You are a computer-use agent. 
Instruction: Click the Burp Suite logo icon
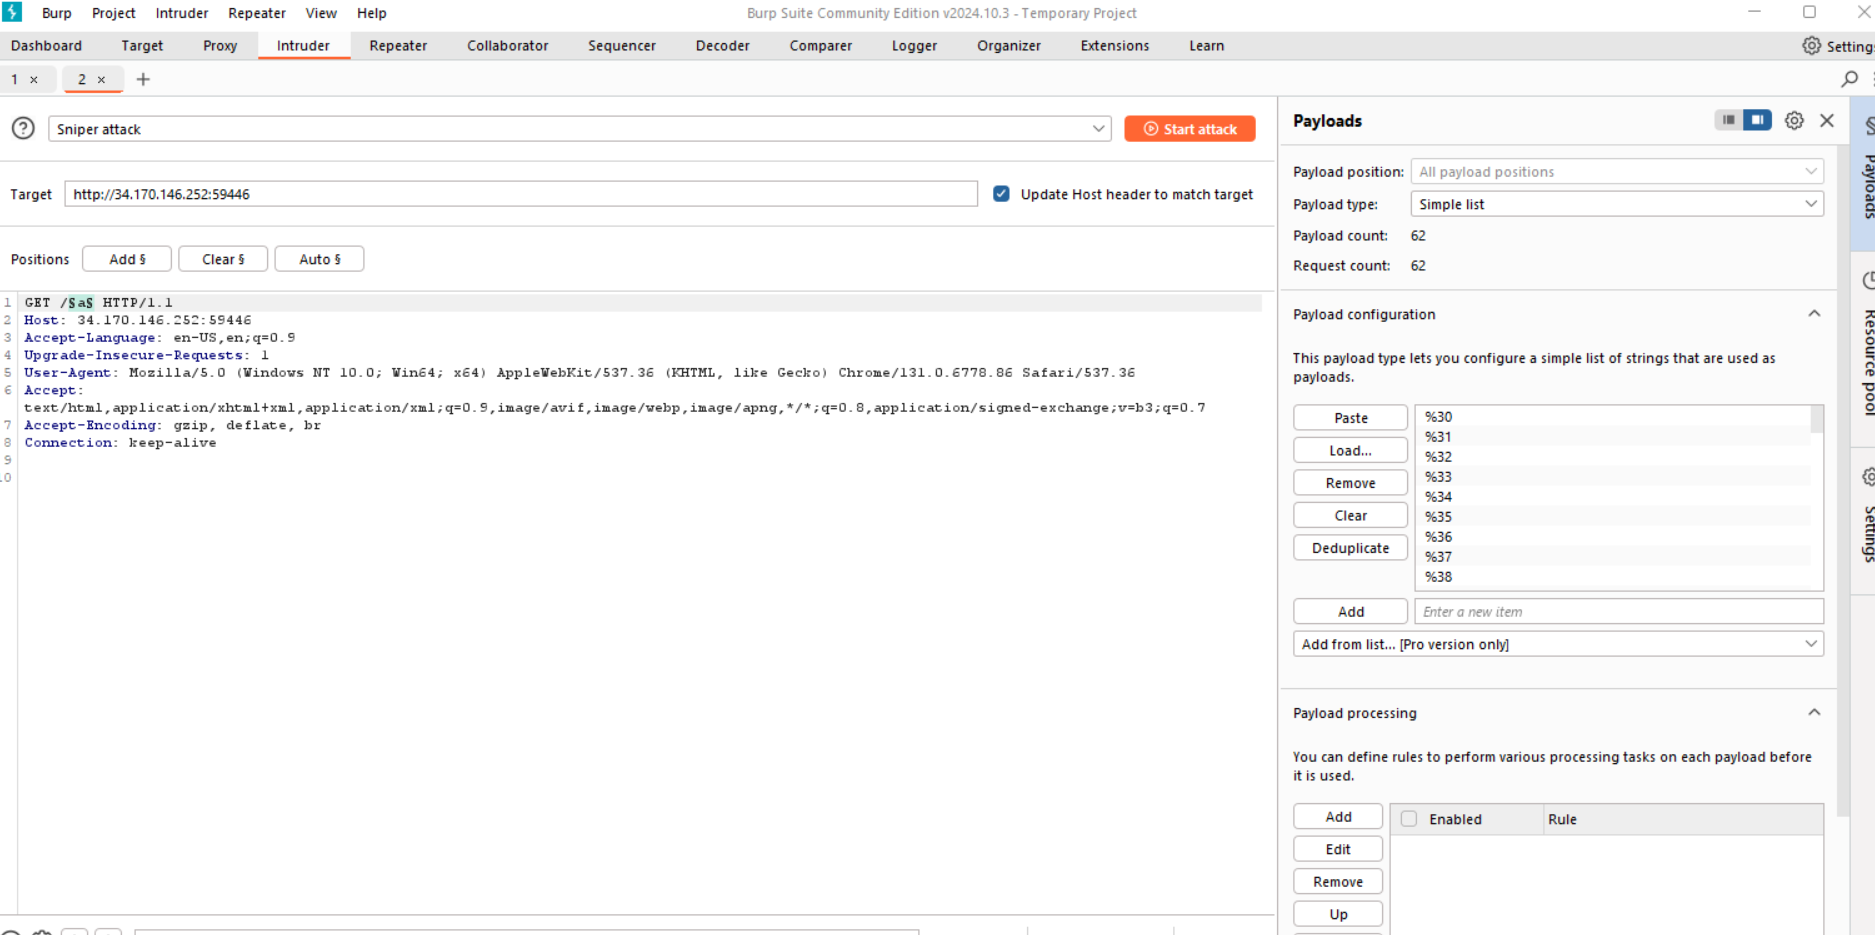click(12, 12)
